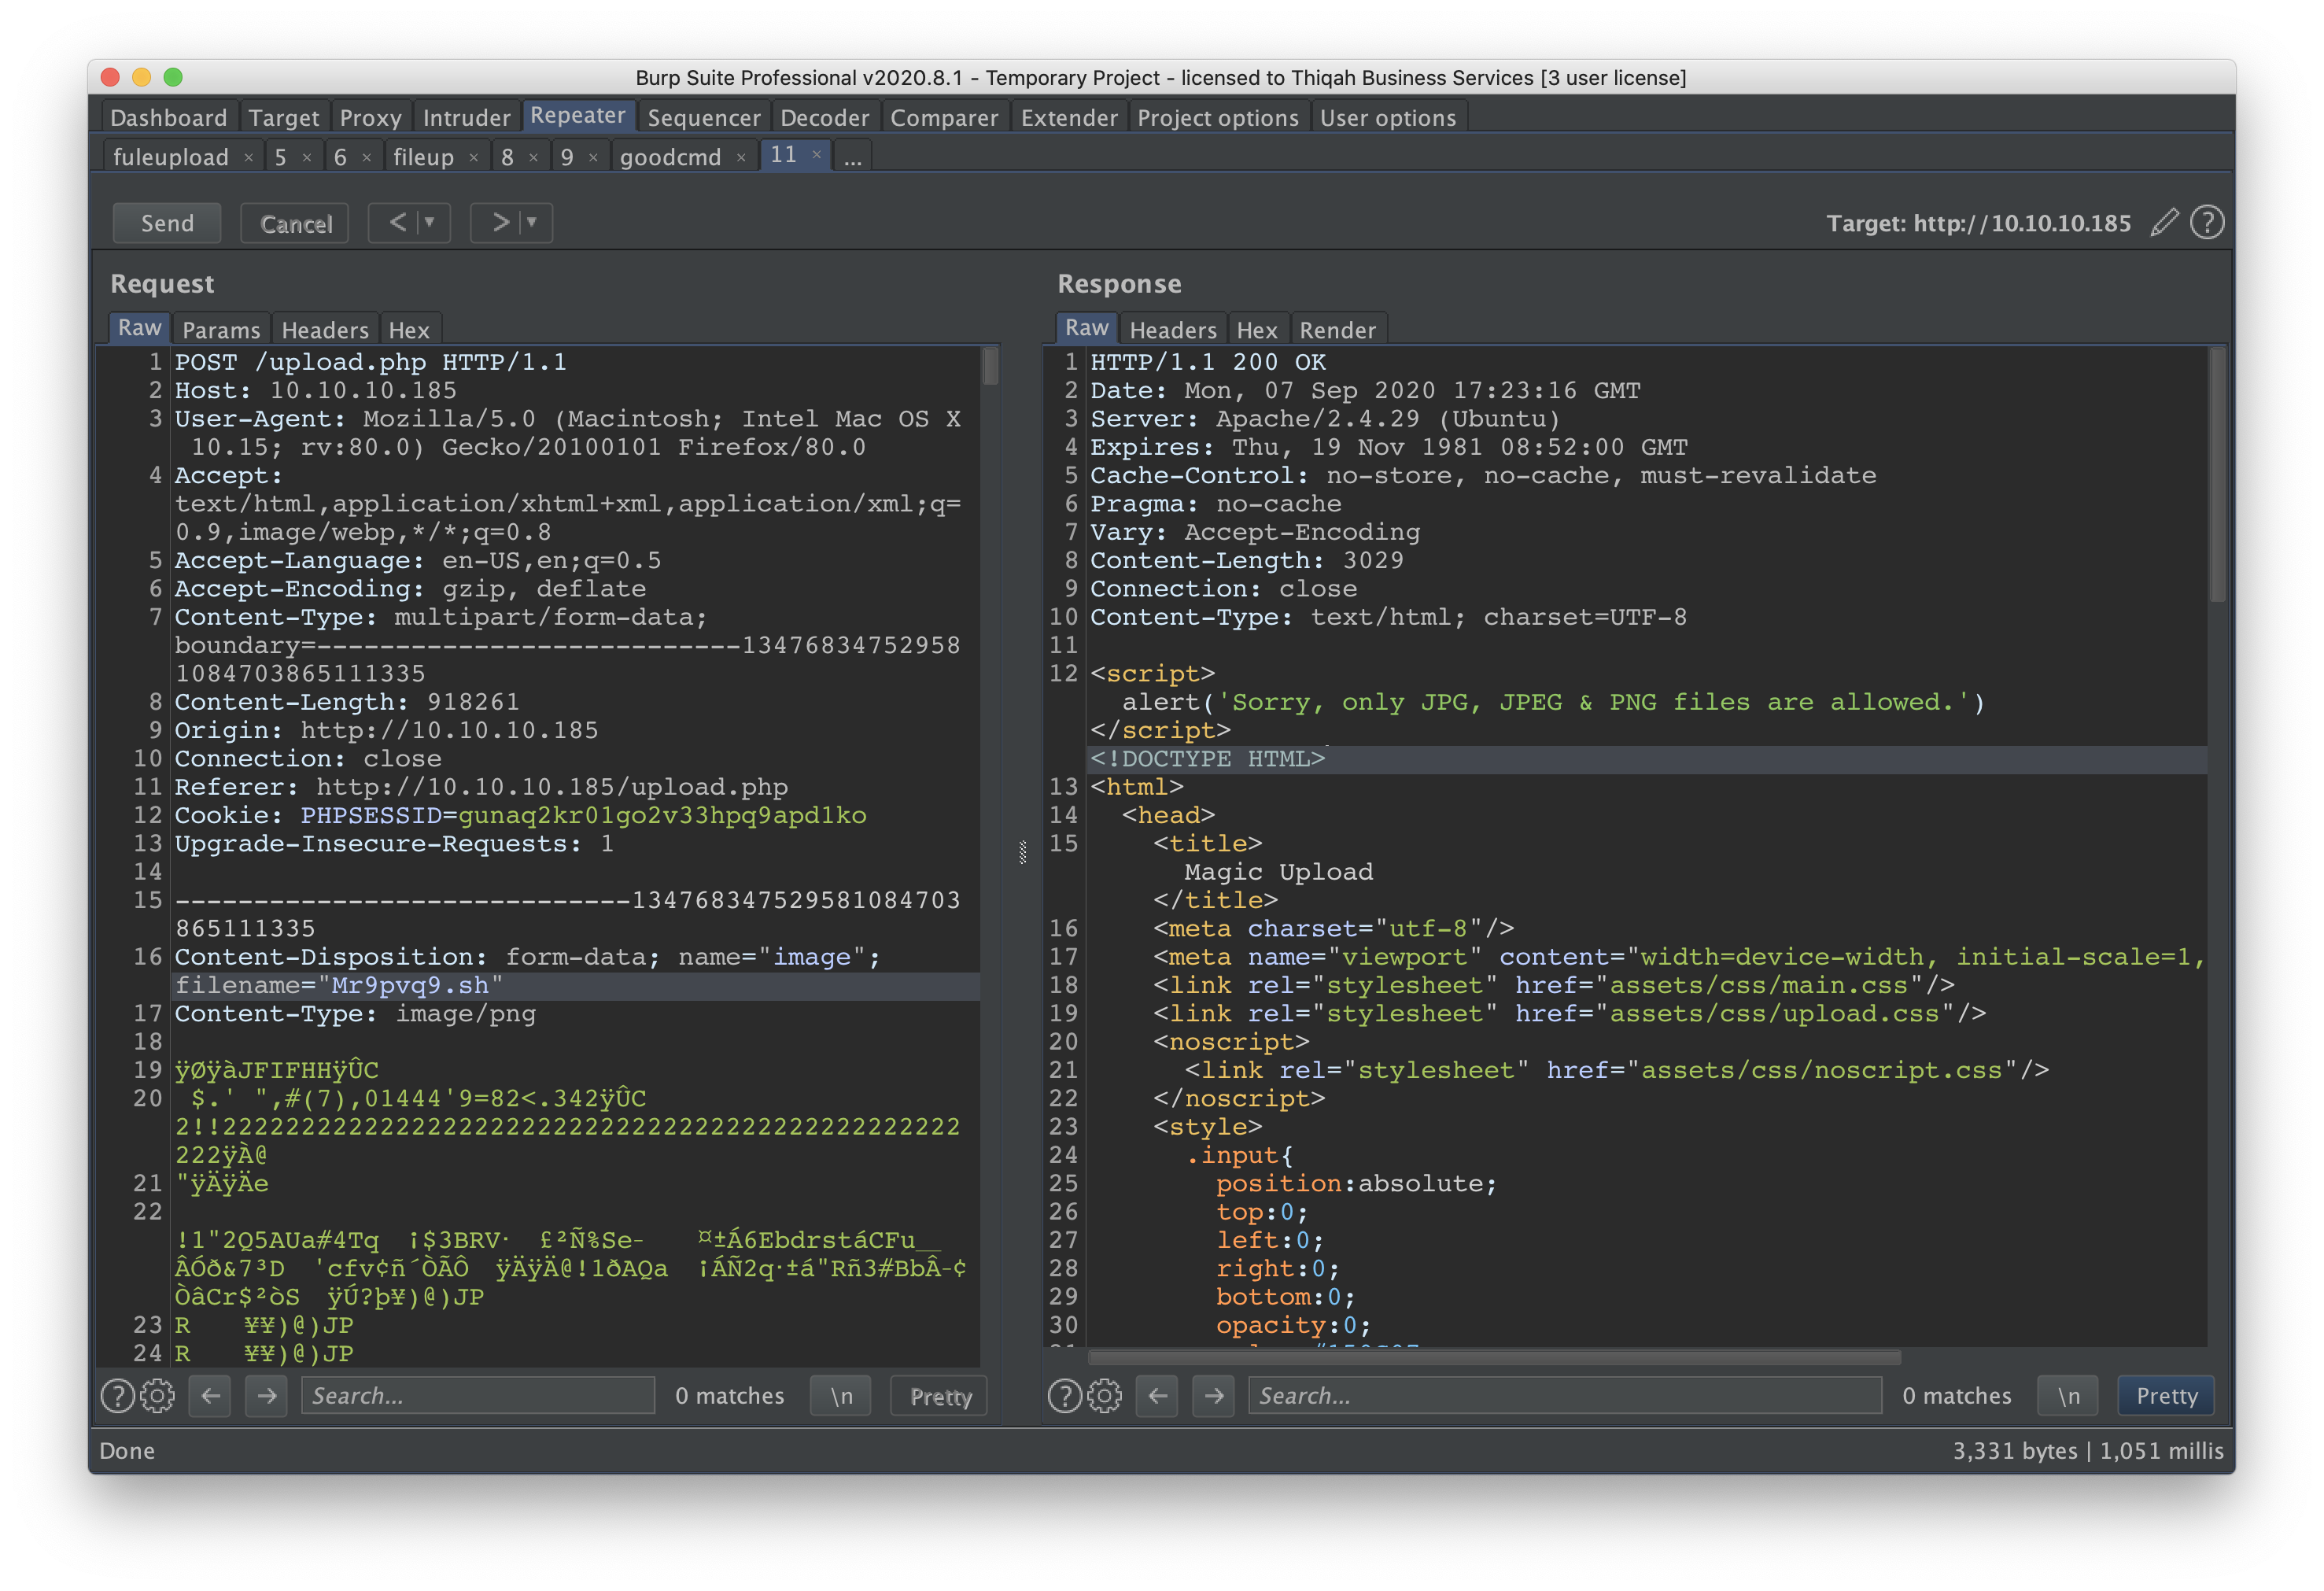Viewport: 2324px width, 1591px height.
Task: Switch Request view to Headers
Action: coord(325,330)
